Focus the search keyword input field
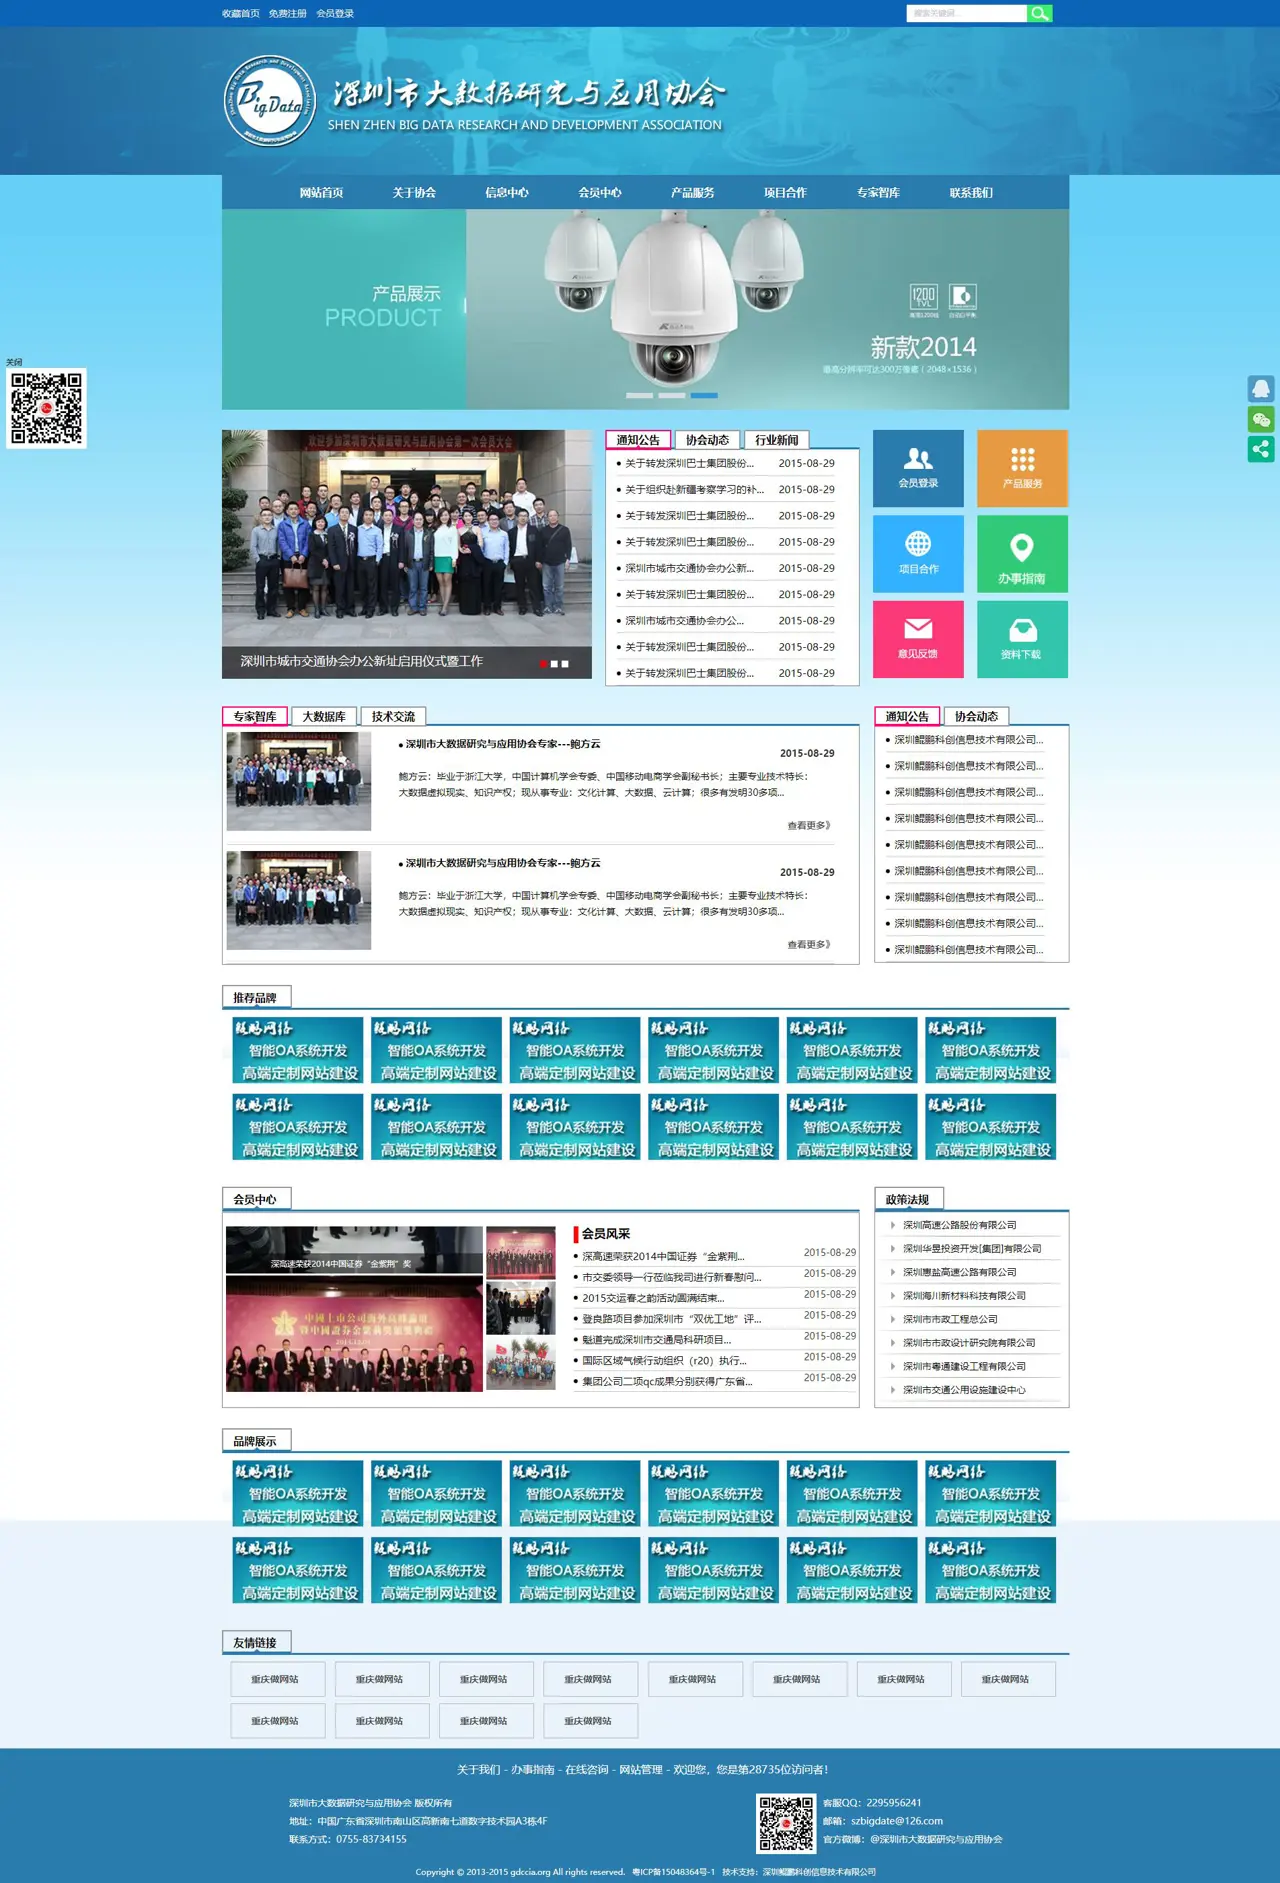The image size is (1280, 1883). pos(966,13)
